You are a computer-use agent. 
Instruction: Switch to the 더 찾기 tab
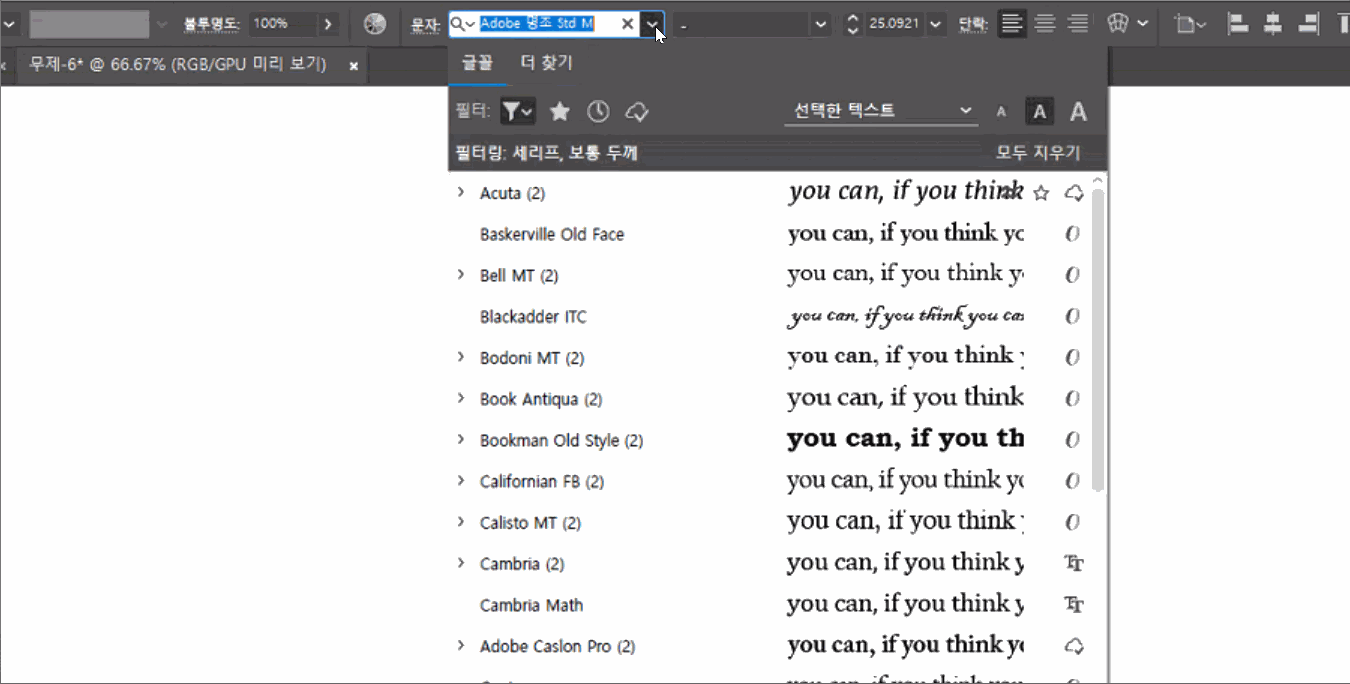[x=546, y=63]
